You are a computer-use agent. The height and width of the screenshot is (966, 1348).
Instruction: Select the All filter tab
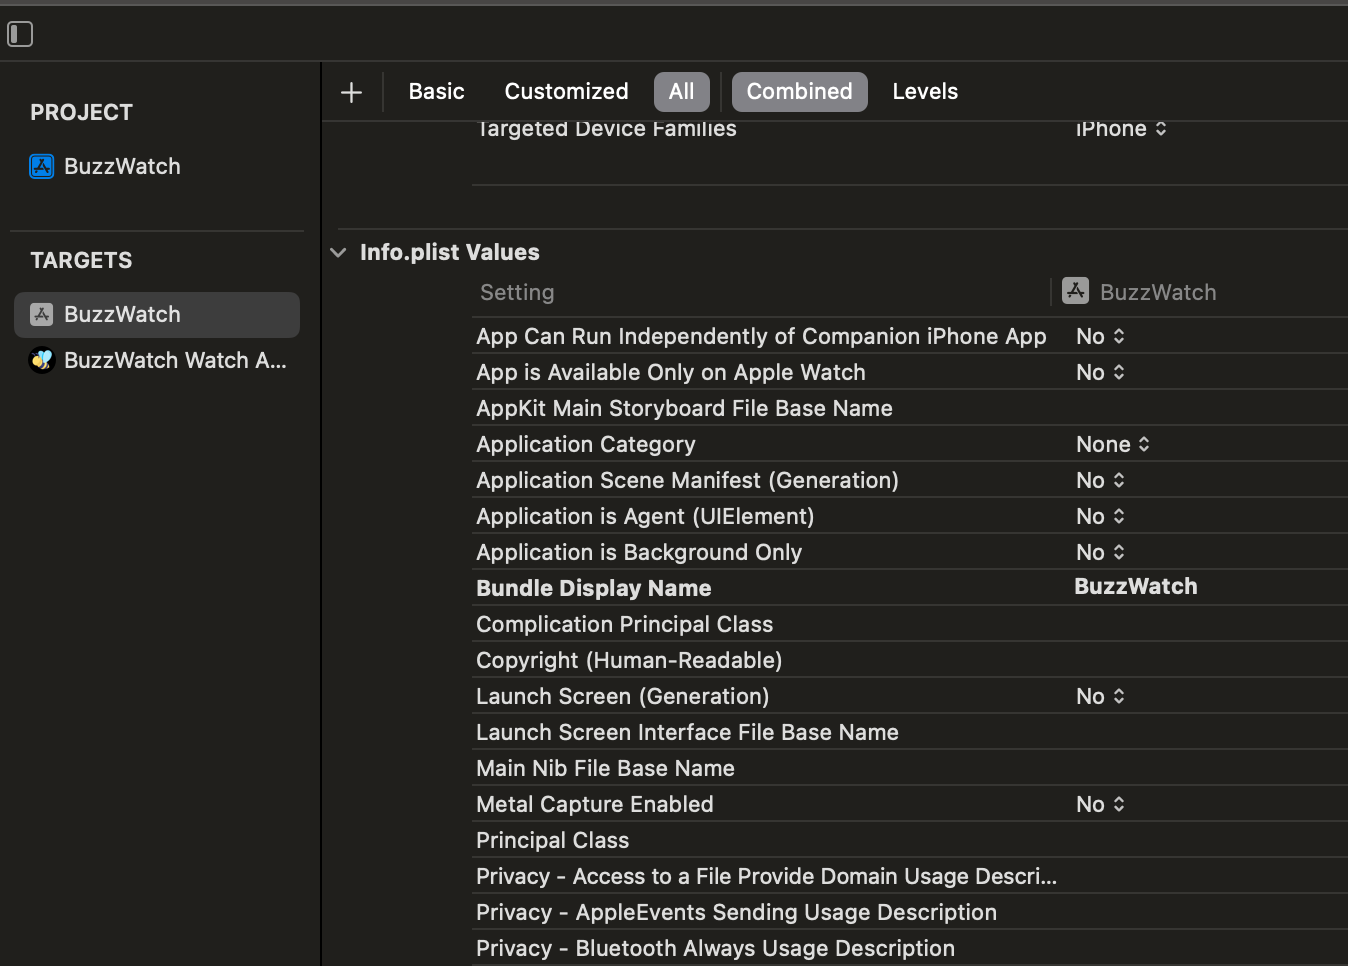682,91
